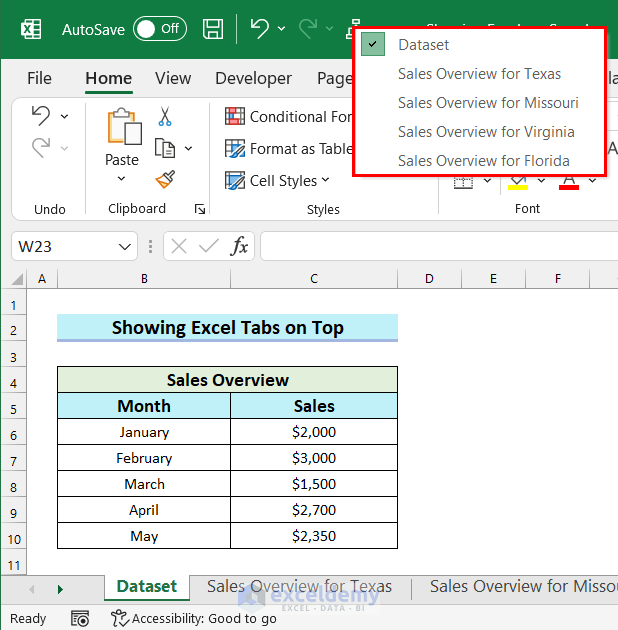The width and height of the screenshot is (618, 630).
Task: Switch to the View ribbon tab
Action: click(173, 78)
